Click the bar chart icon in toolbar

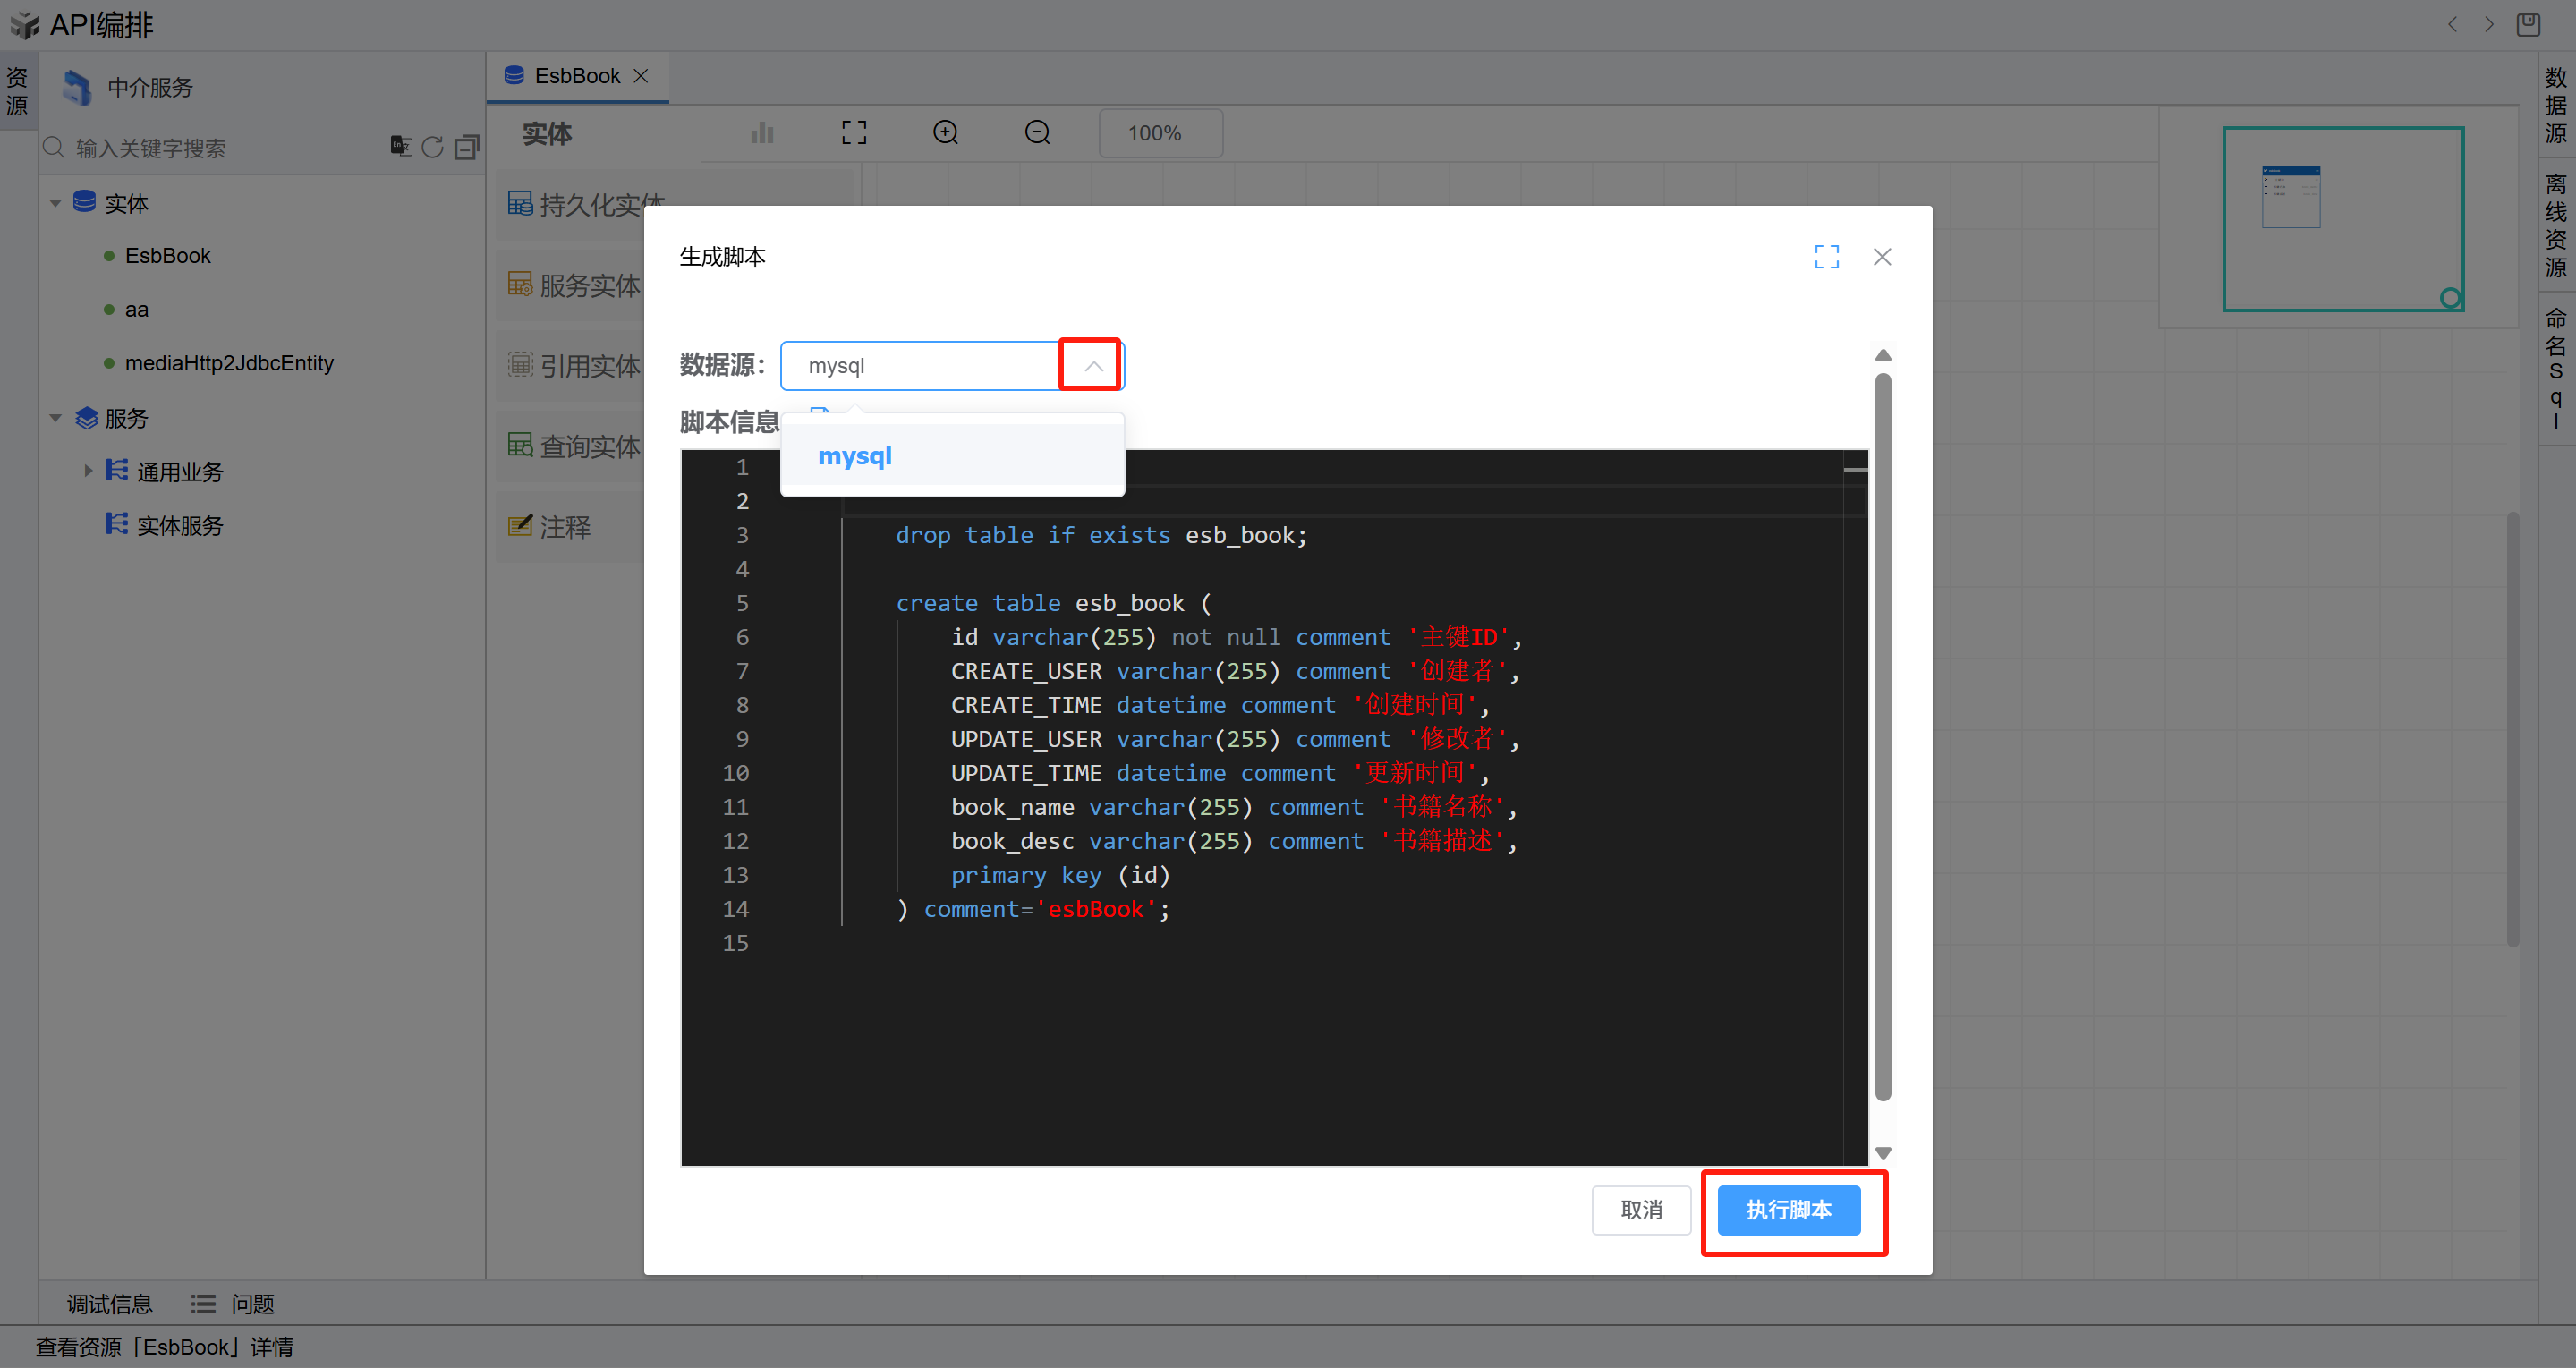762,132
